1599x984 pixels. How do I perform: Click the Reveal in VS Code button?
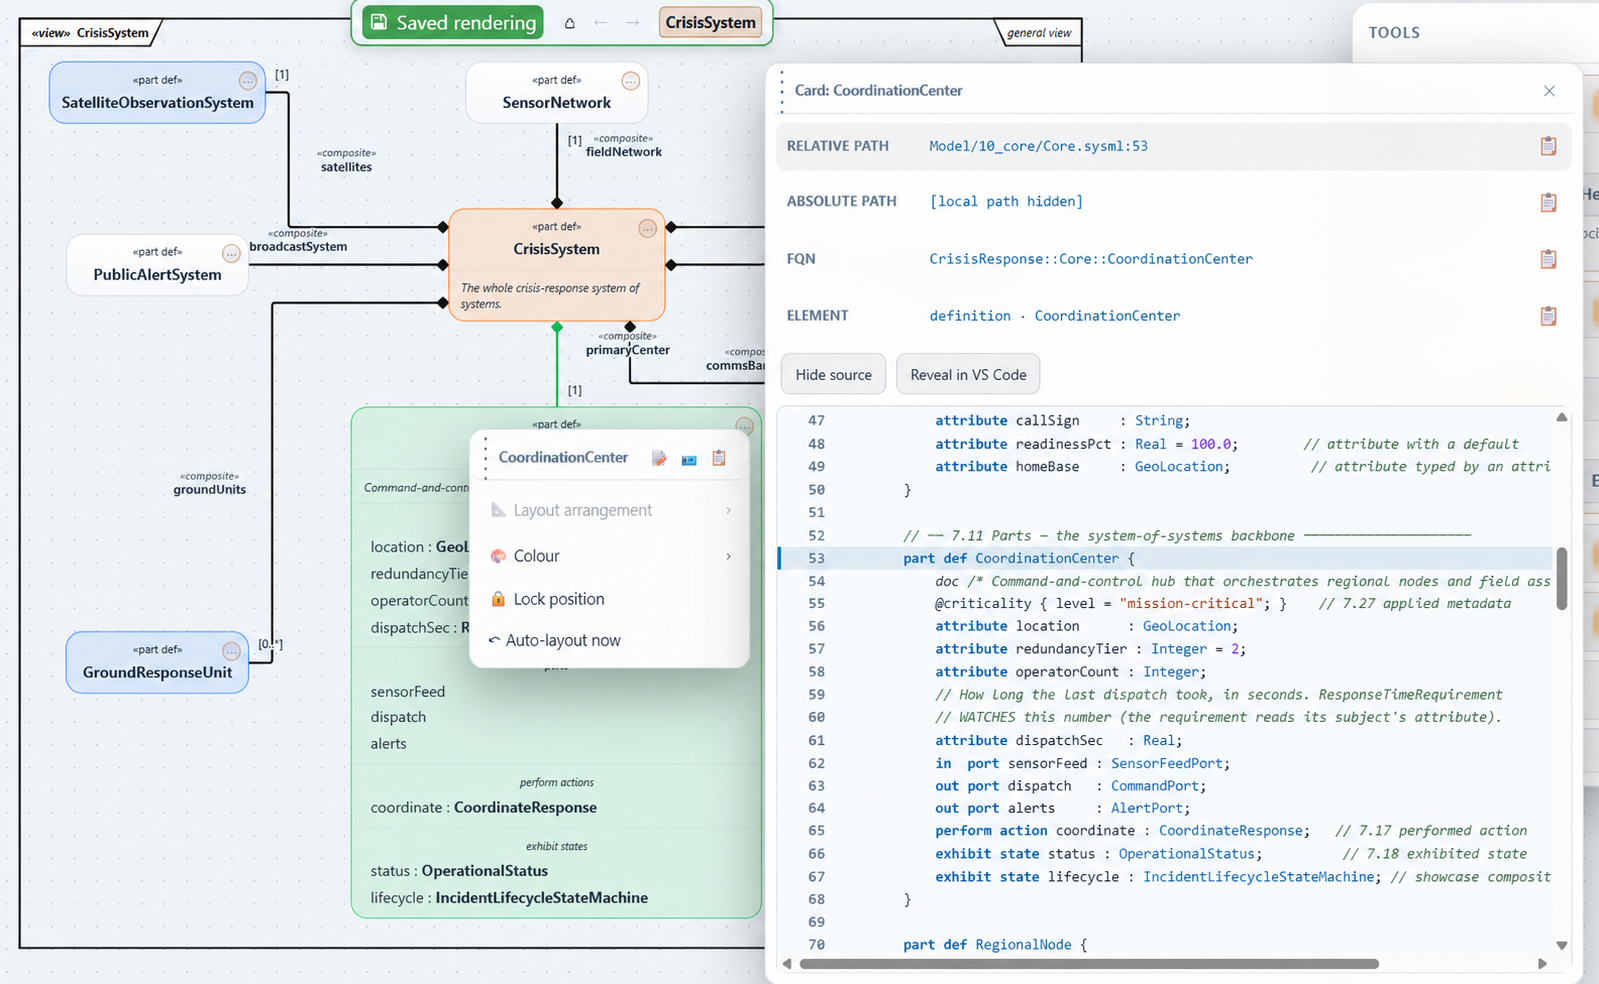968,374
